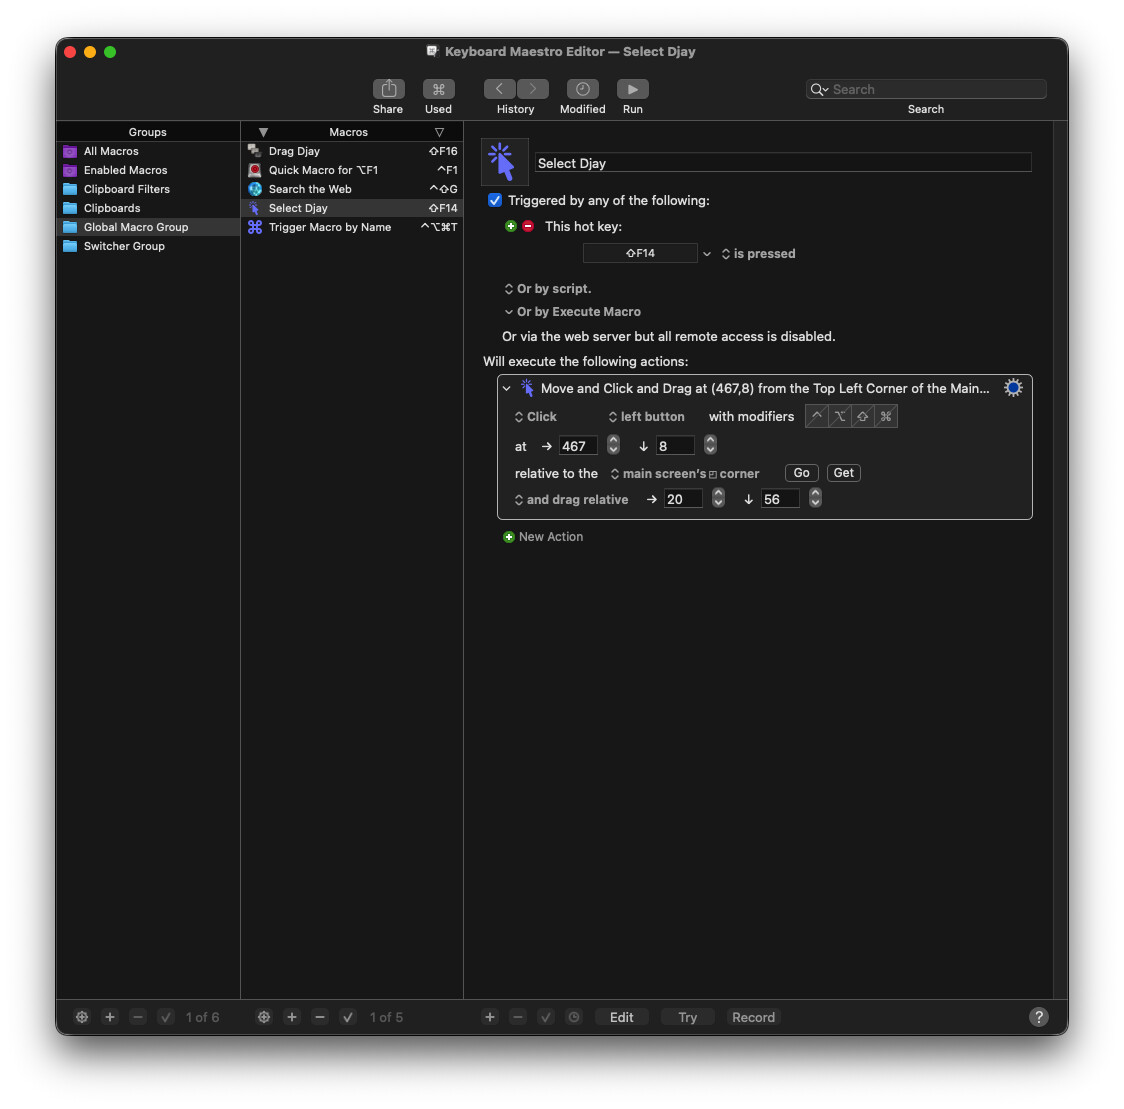Select the 'Search the Web' macro
The width and height of the screenshot is (1124, 1109).
(310, 189)
